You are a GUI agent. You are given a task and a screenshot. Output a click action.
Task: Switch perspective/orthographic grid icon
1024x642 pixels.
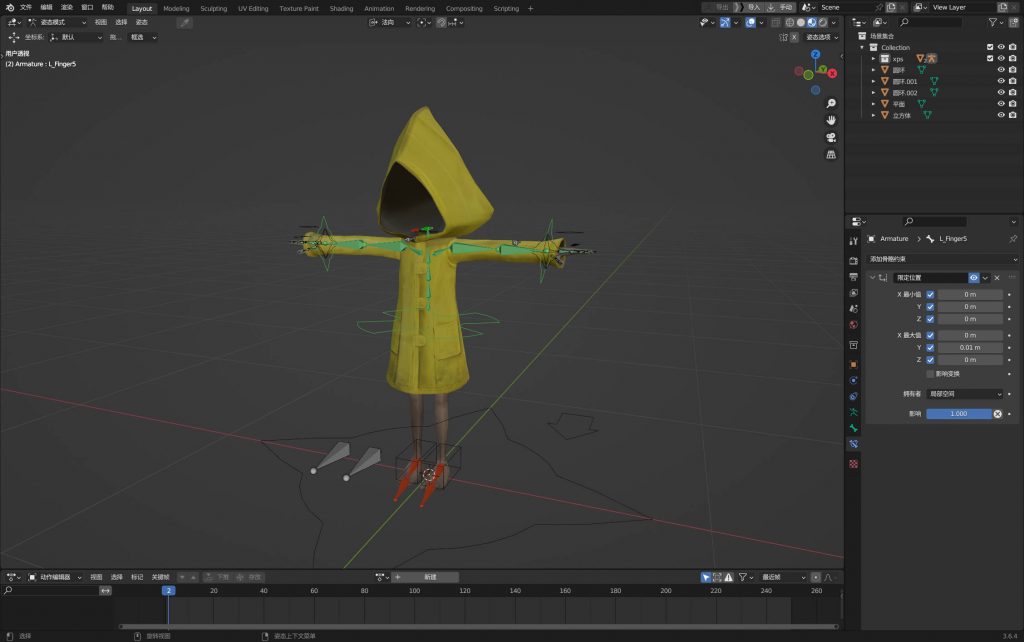point(831,155)
